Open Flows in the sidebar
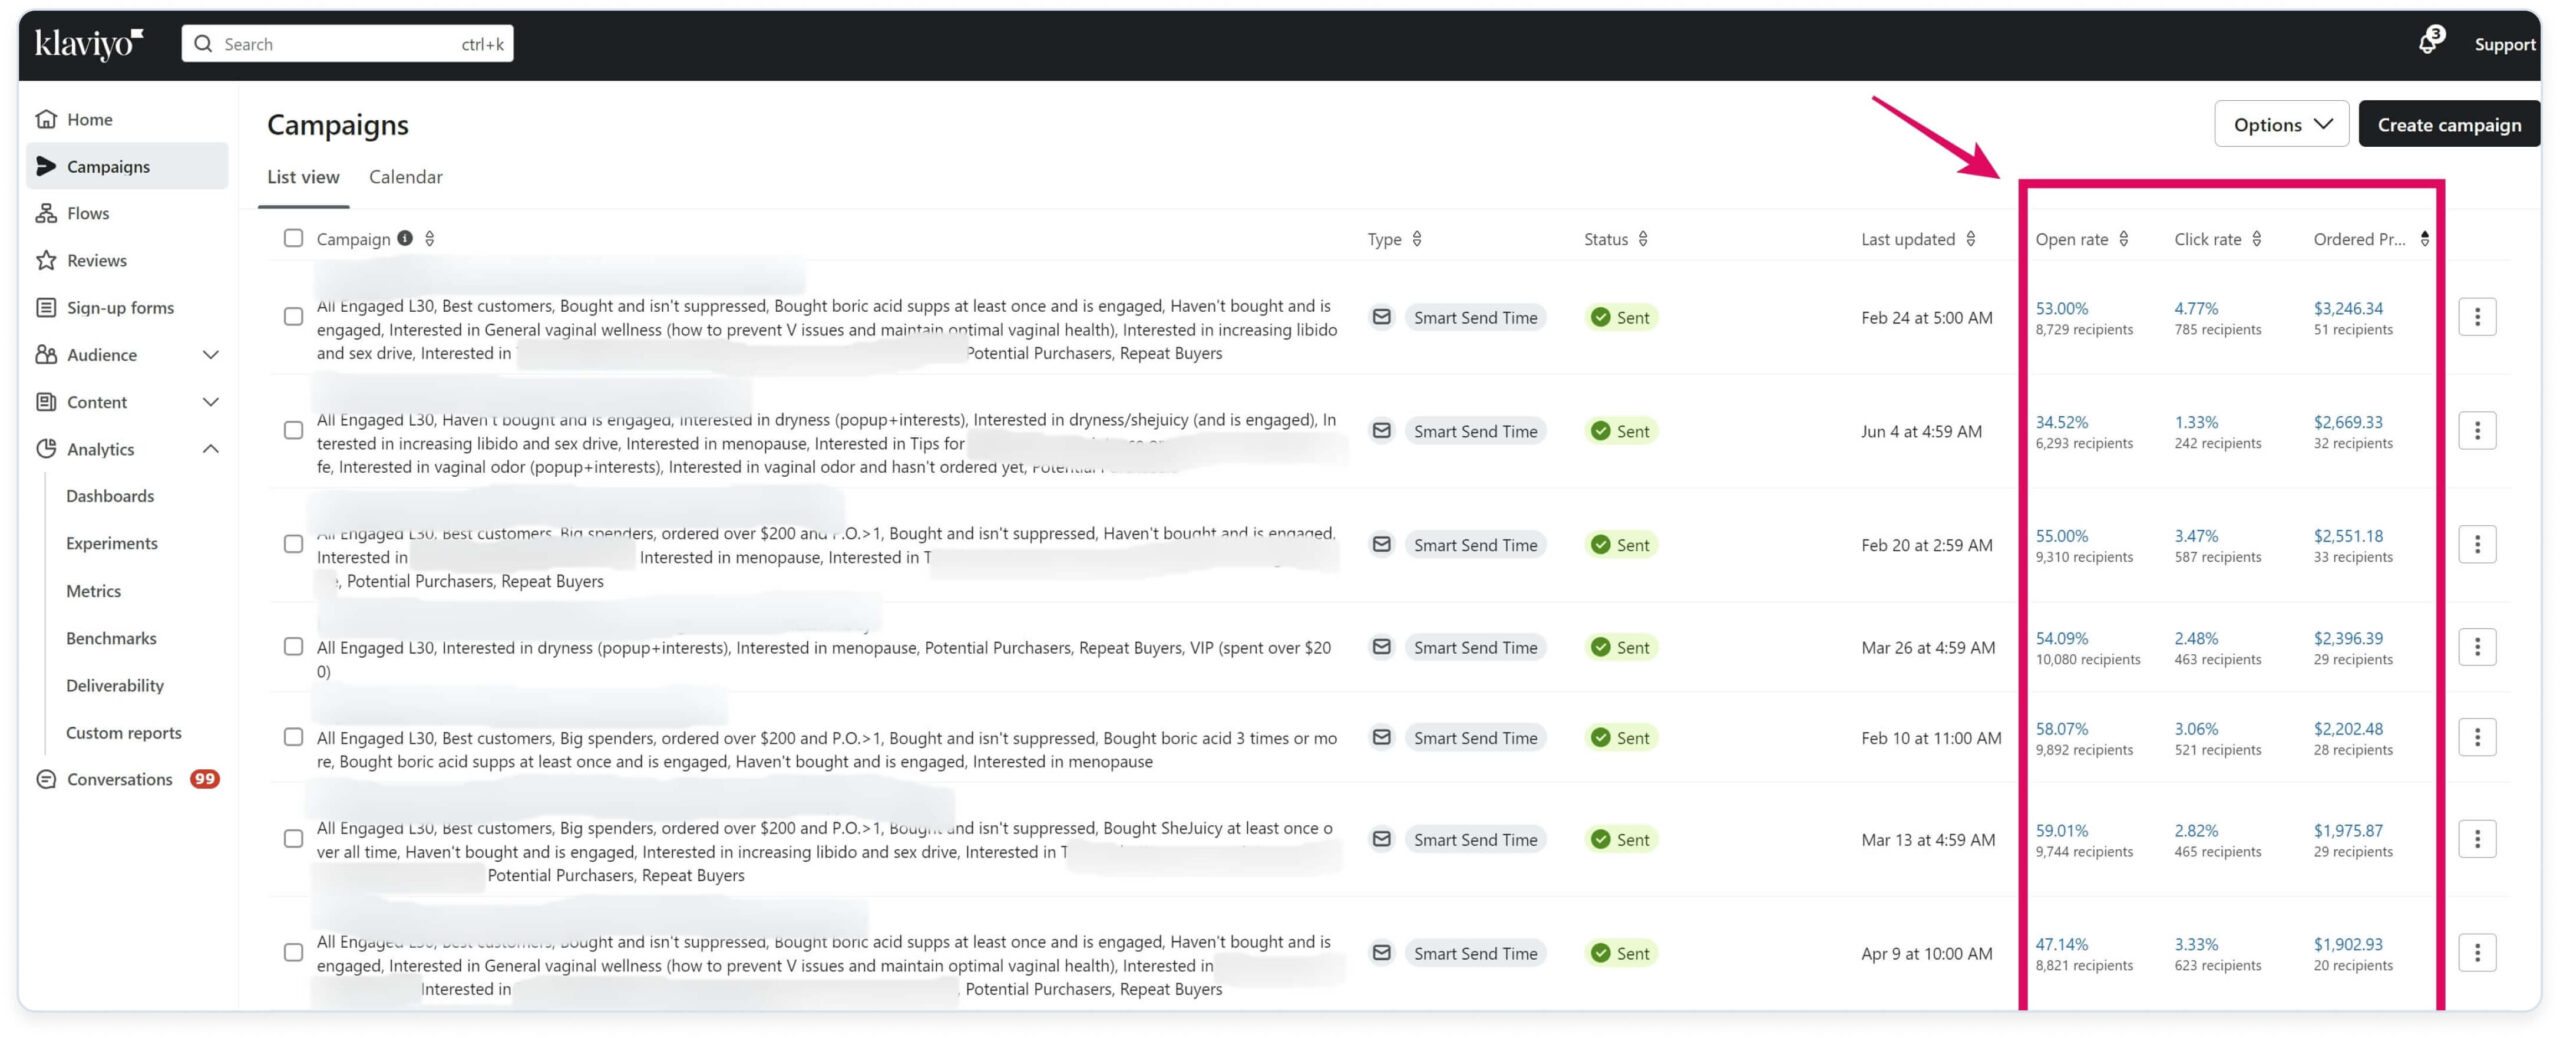Image resolution: width=2560 pixels, height=1038 pixels. click(88, 213)
